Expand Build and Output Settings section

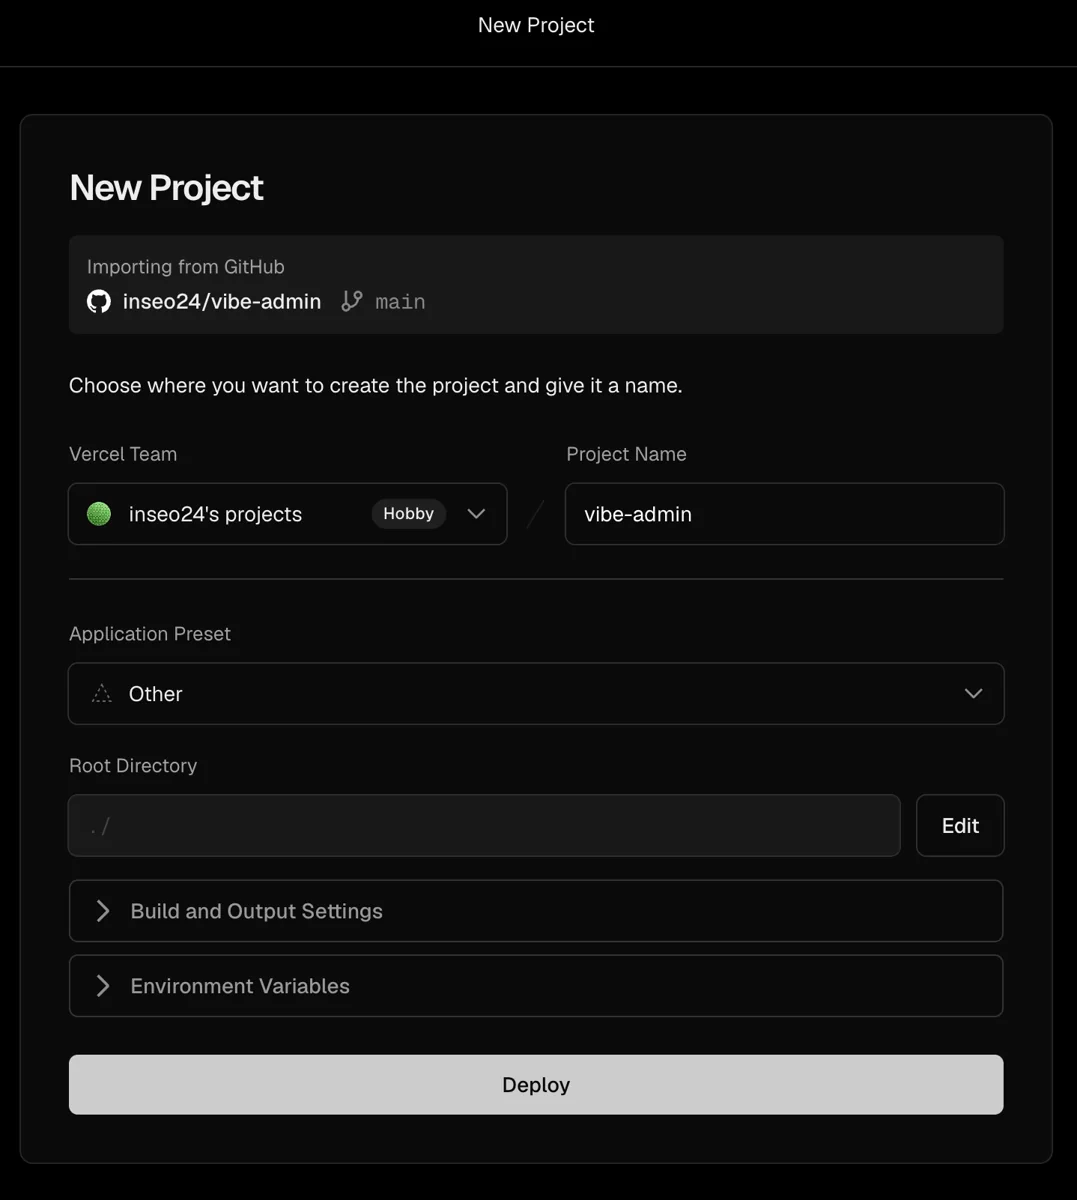(x=536, y=911)
